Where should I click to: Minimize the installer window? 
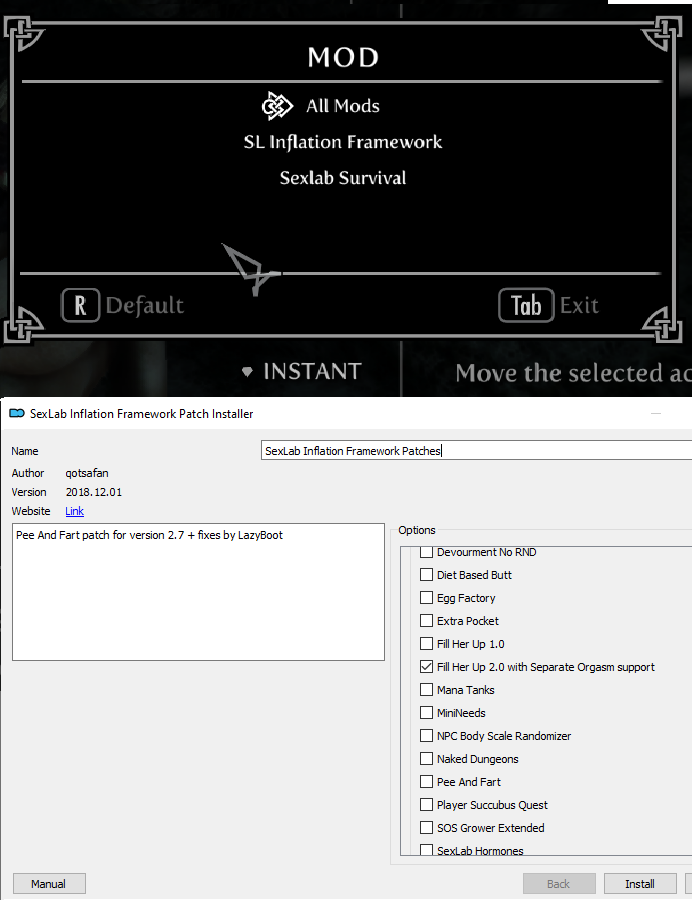pyautogui.click(x=656, y=413)
